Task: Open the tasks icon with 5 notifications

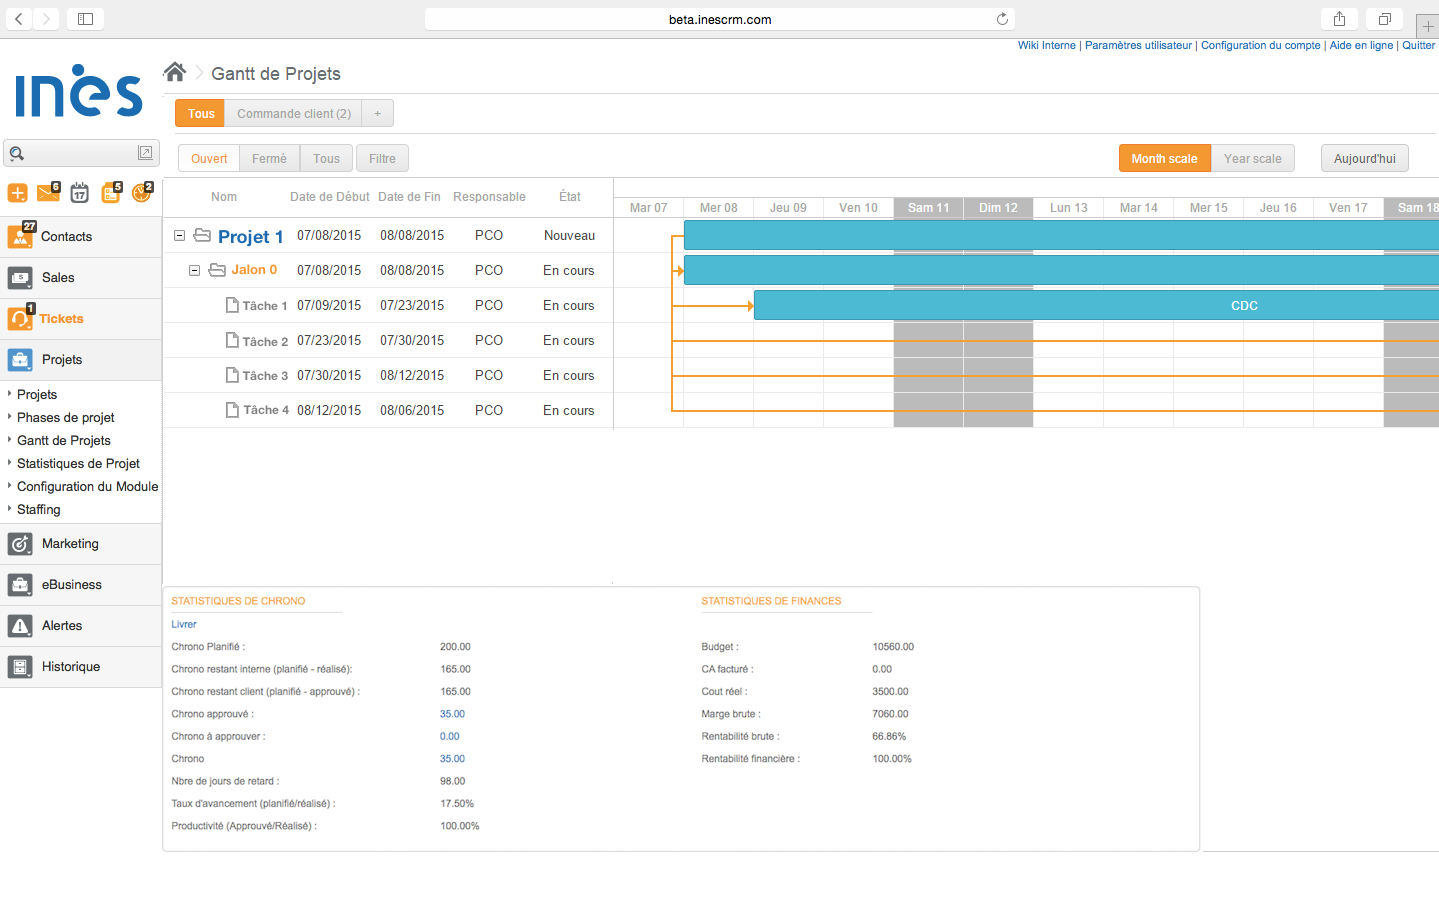Action: (110, 192)
